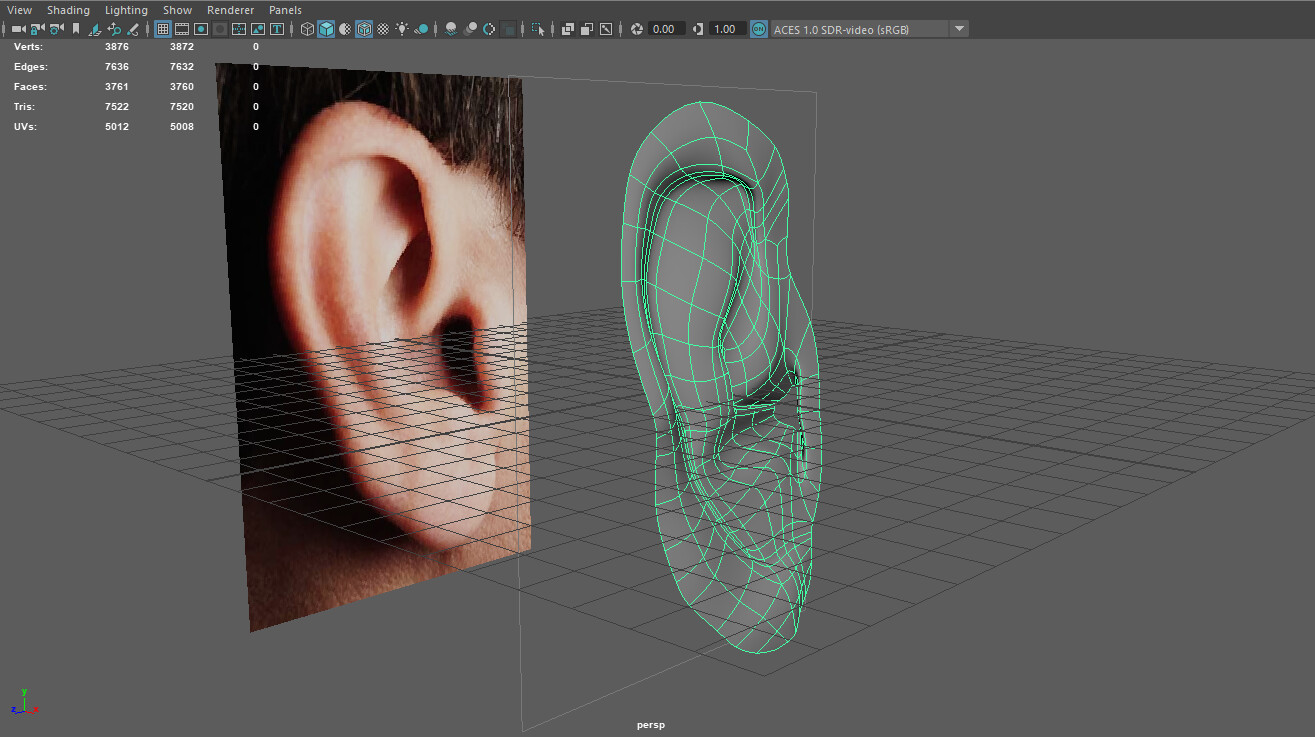Select Smooth Shade All cube icon
Viewport: 1315px width, 737px height.
pyautogui.click(x=326, y=29)
